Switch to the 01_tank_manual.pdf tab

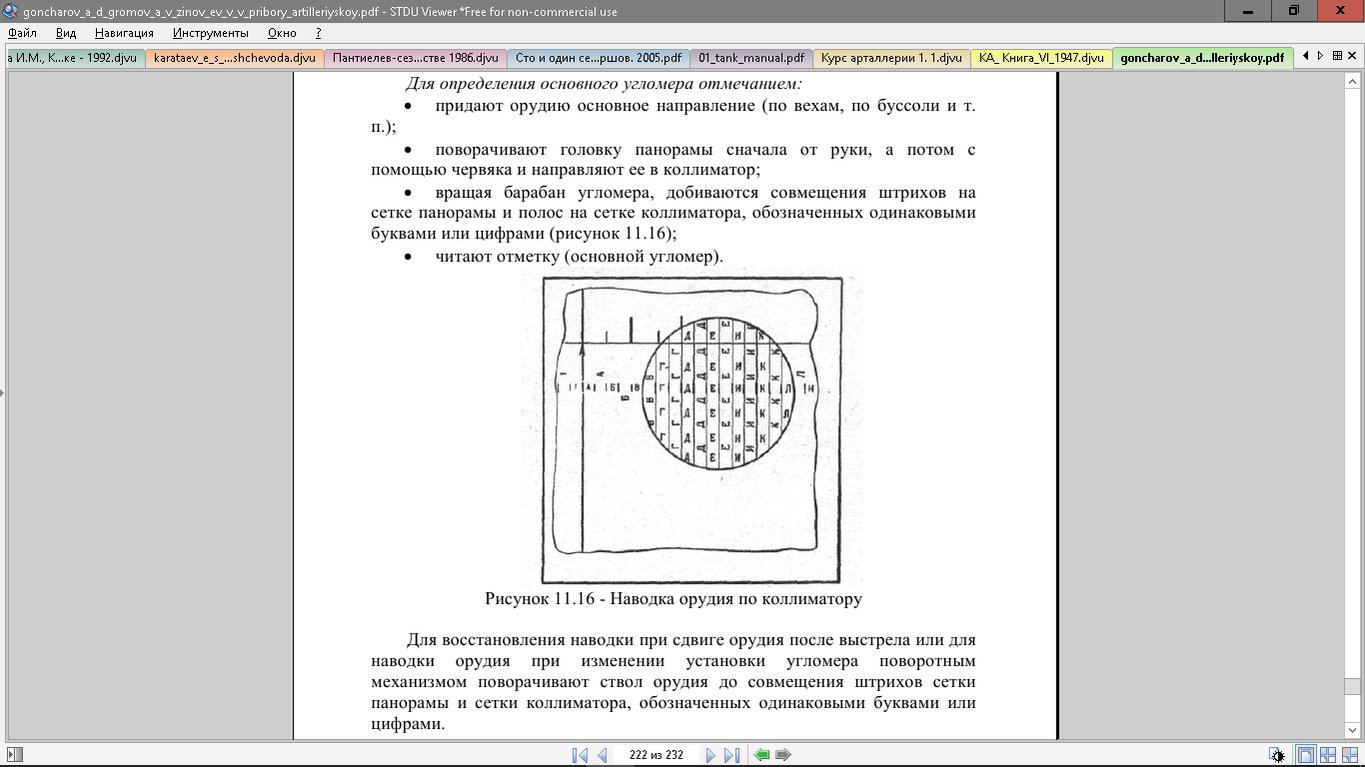click(751, 58)
